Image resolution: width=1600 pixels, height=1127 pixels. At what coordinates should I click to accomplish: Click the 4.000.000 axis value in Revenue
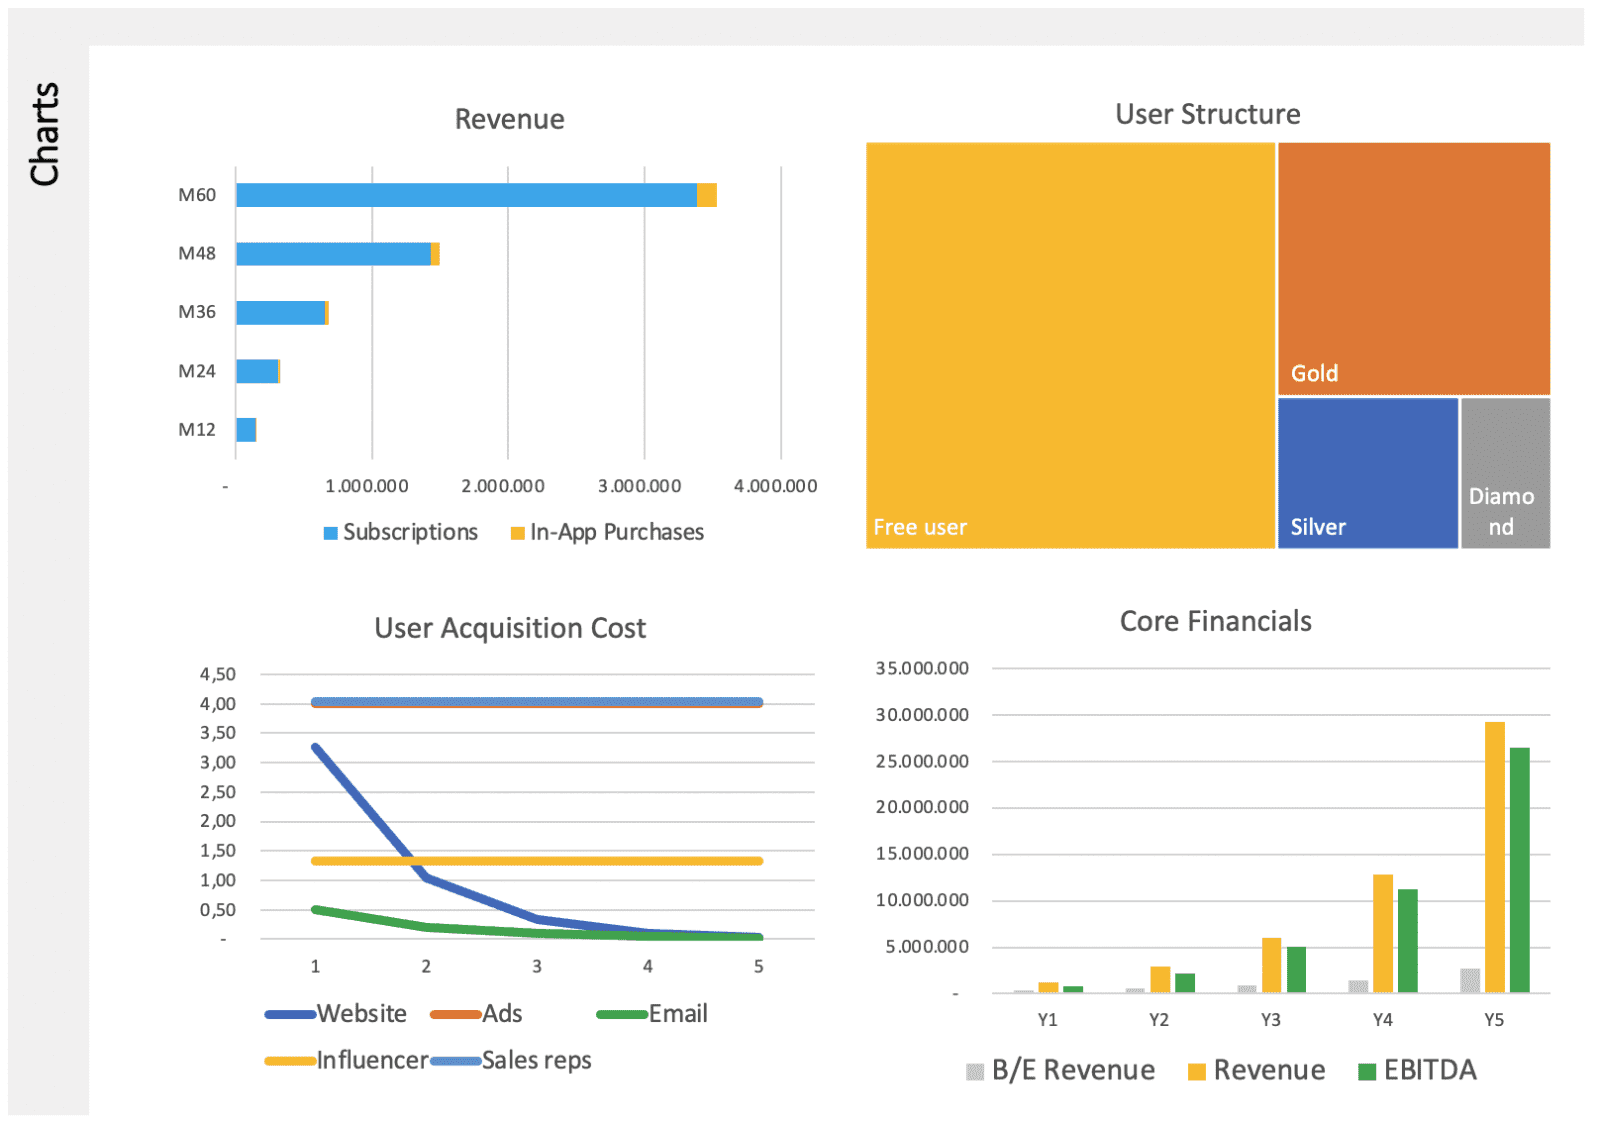[775, 486]
